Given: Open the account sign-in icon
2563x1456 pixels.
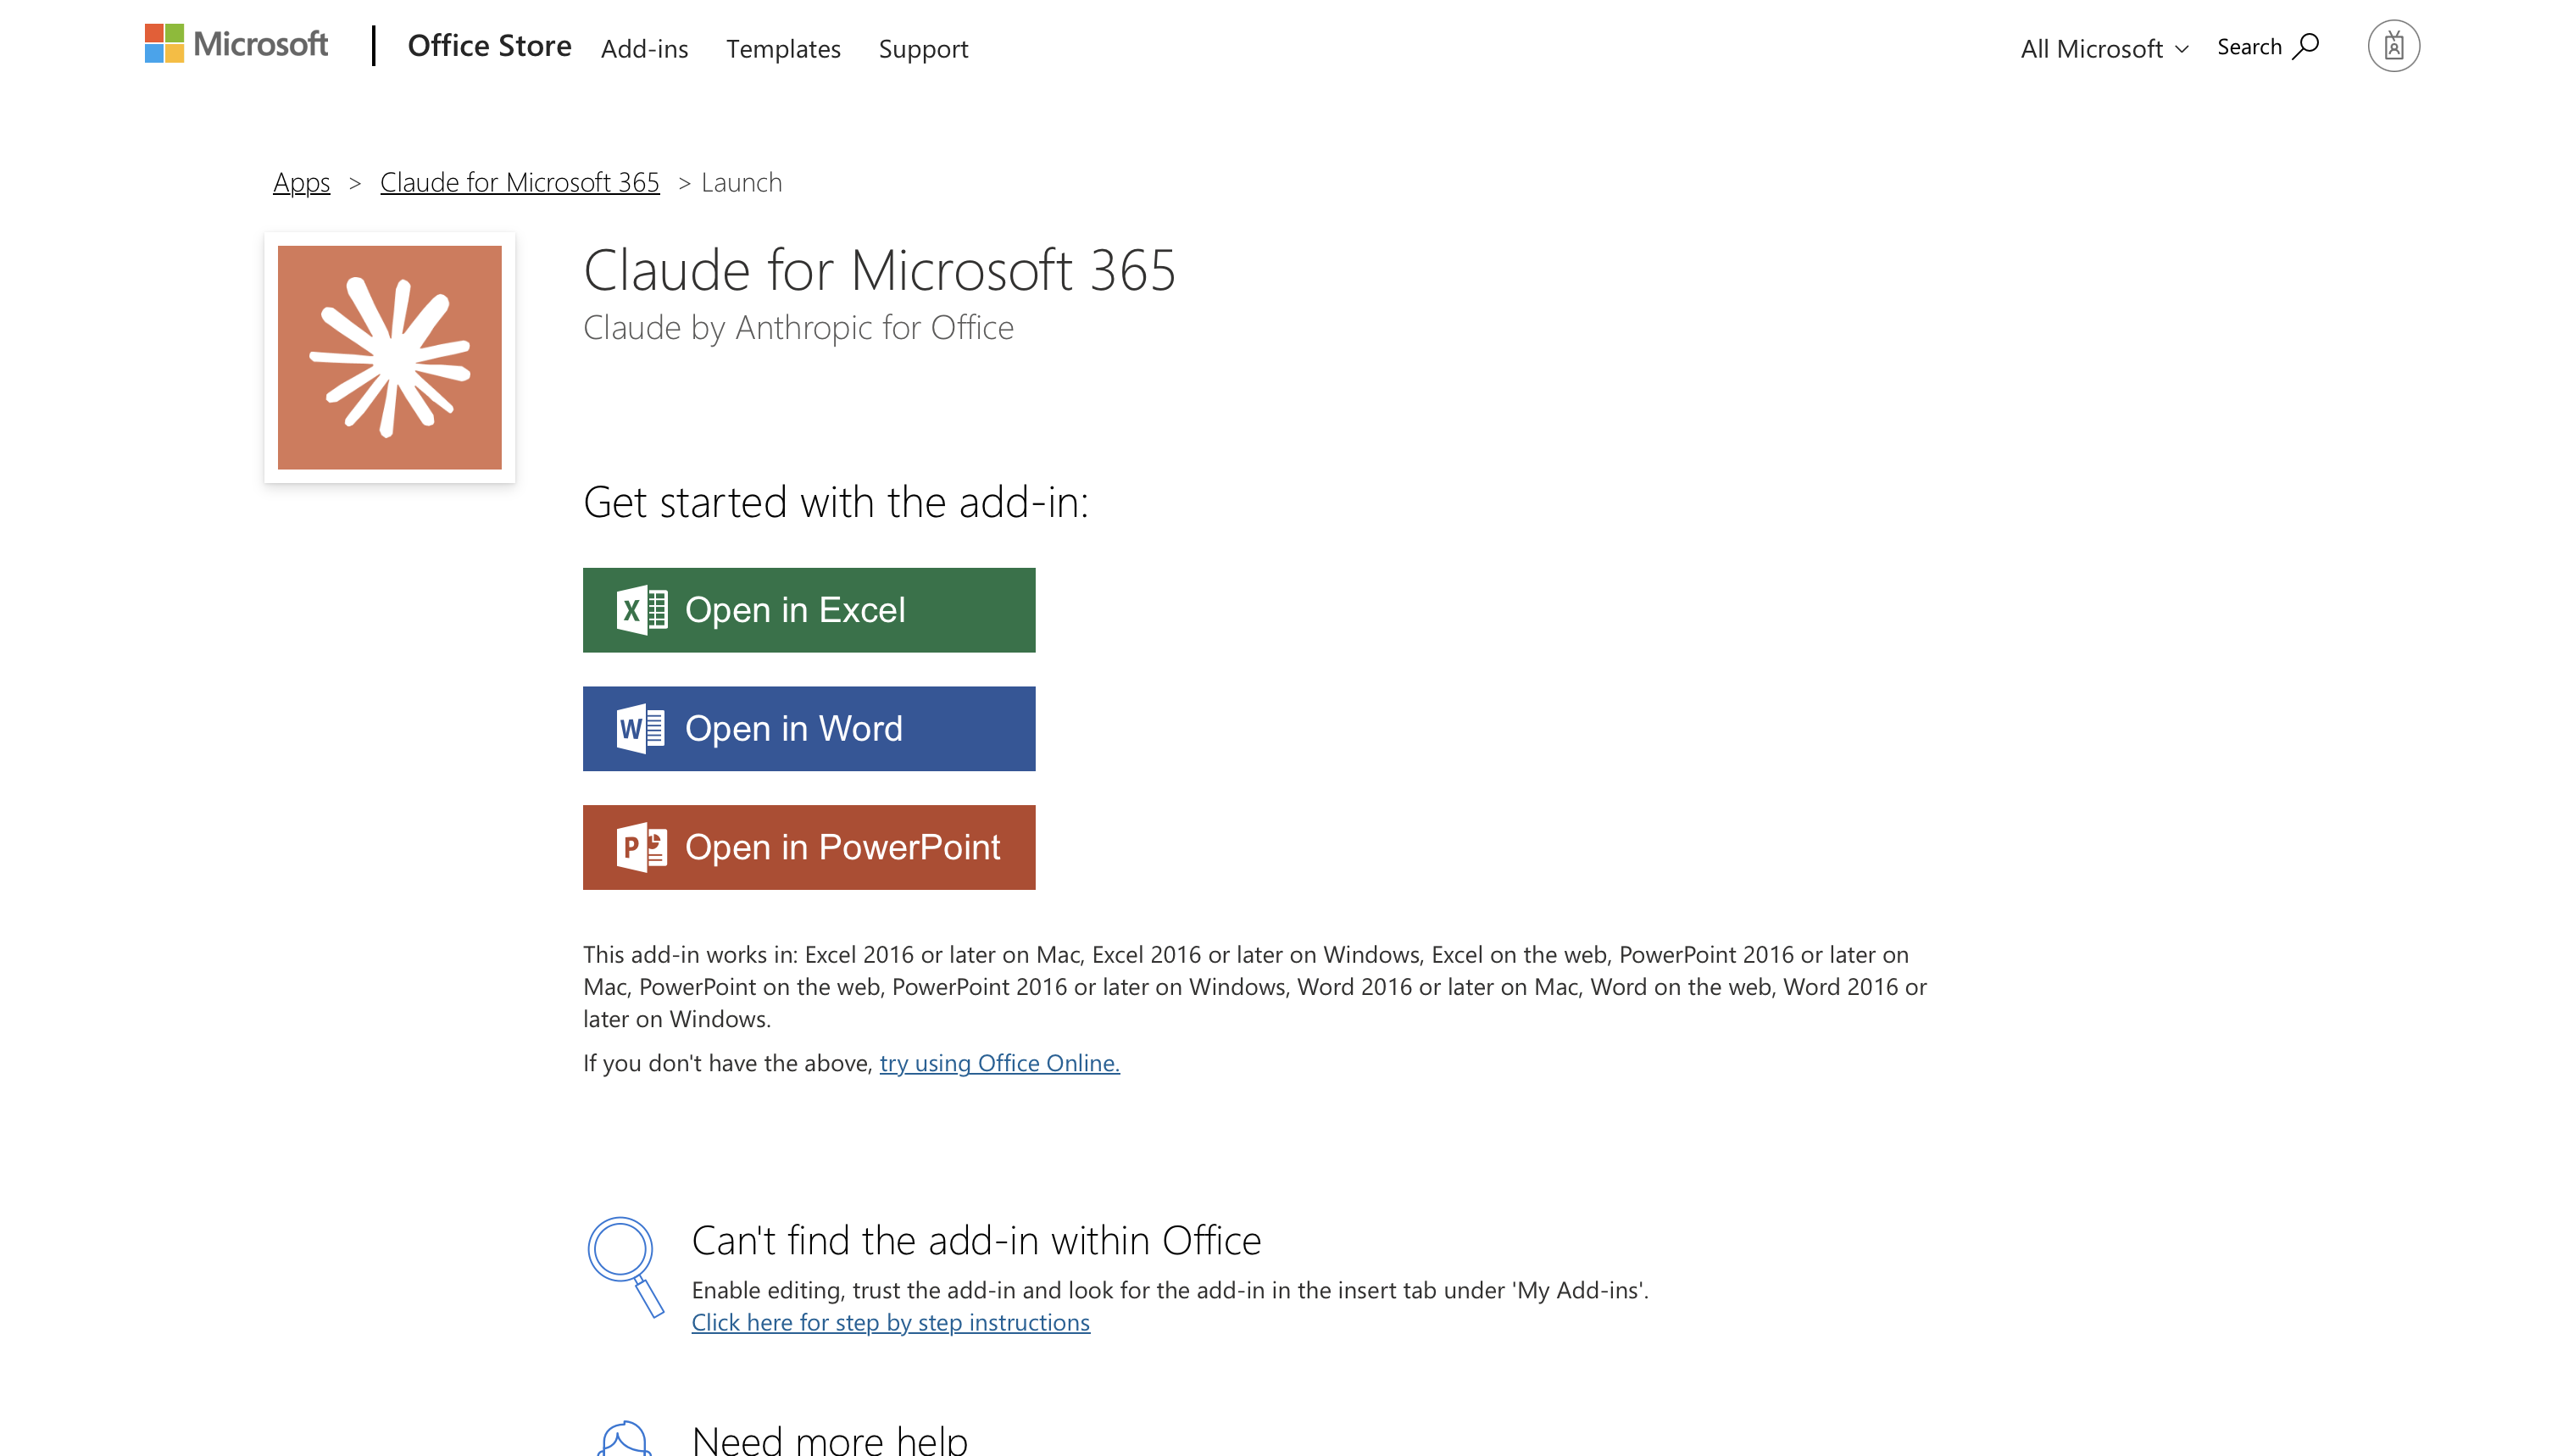Looking at the screenshot, I should pyautogui.click(x=2393, y=46).
